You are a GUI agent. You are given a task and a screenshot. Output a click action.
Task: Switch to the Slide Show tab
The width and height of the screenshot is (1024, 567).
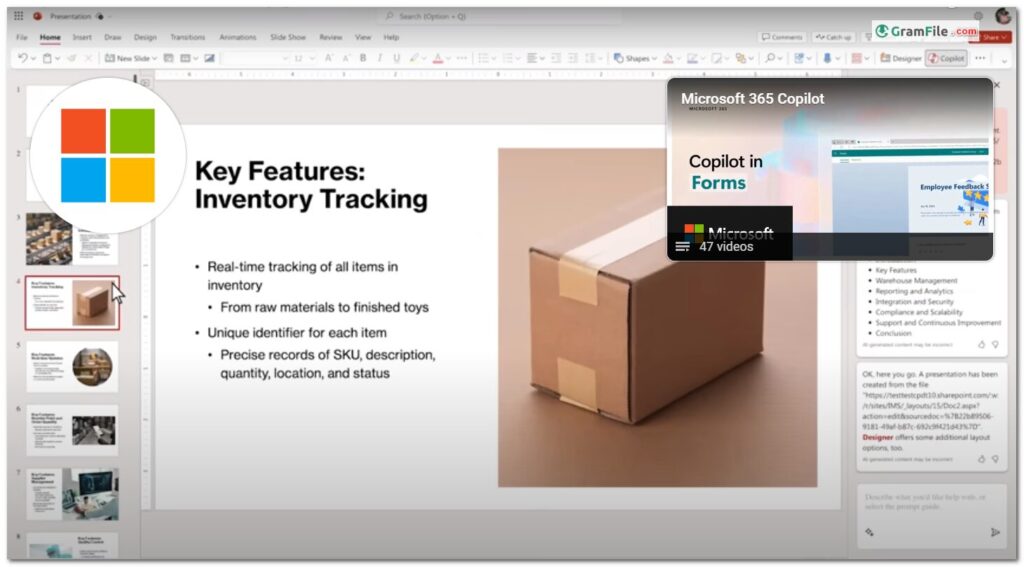click(x=288, y=37)
